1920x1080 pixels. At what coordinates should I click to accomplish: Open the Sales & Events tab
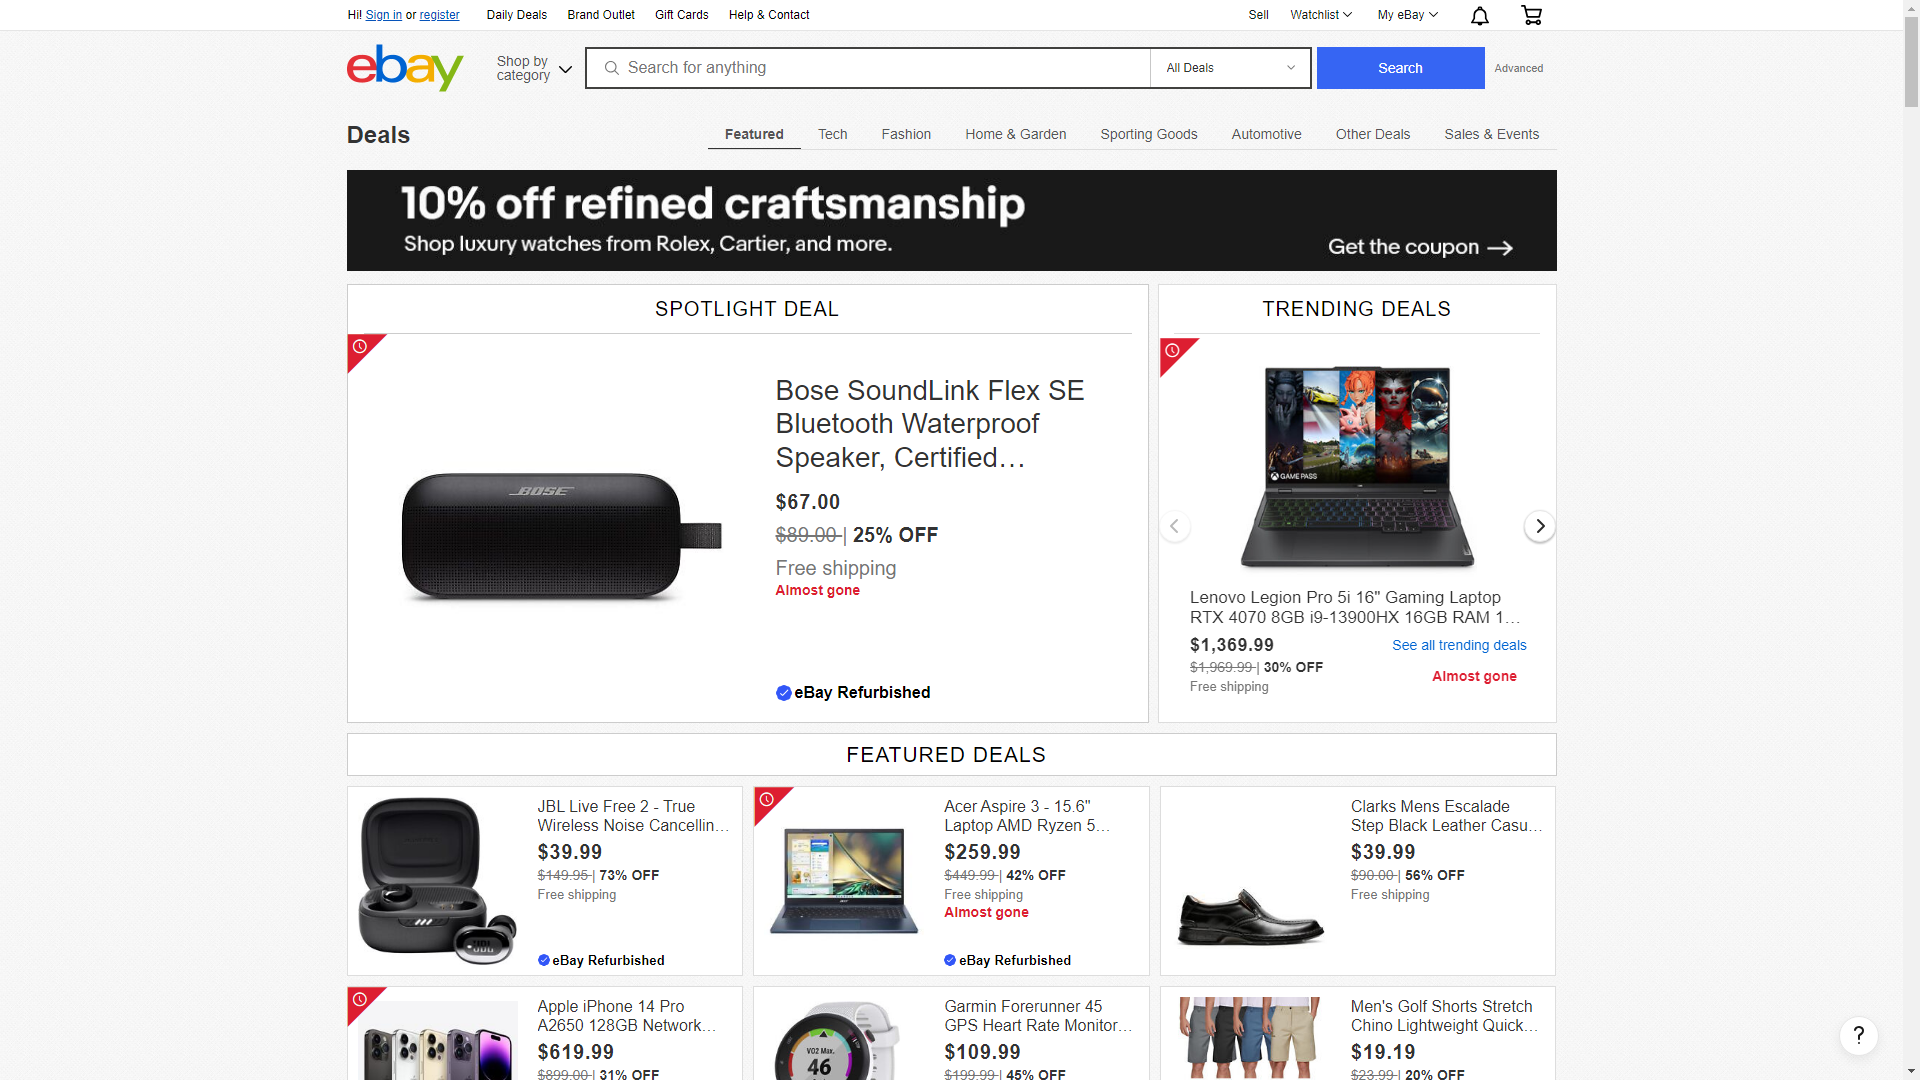tap(1491, 134)
